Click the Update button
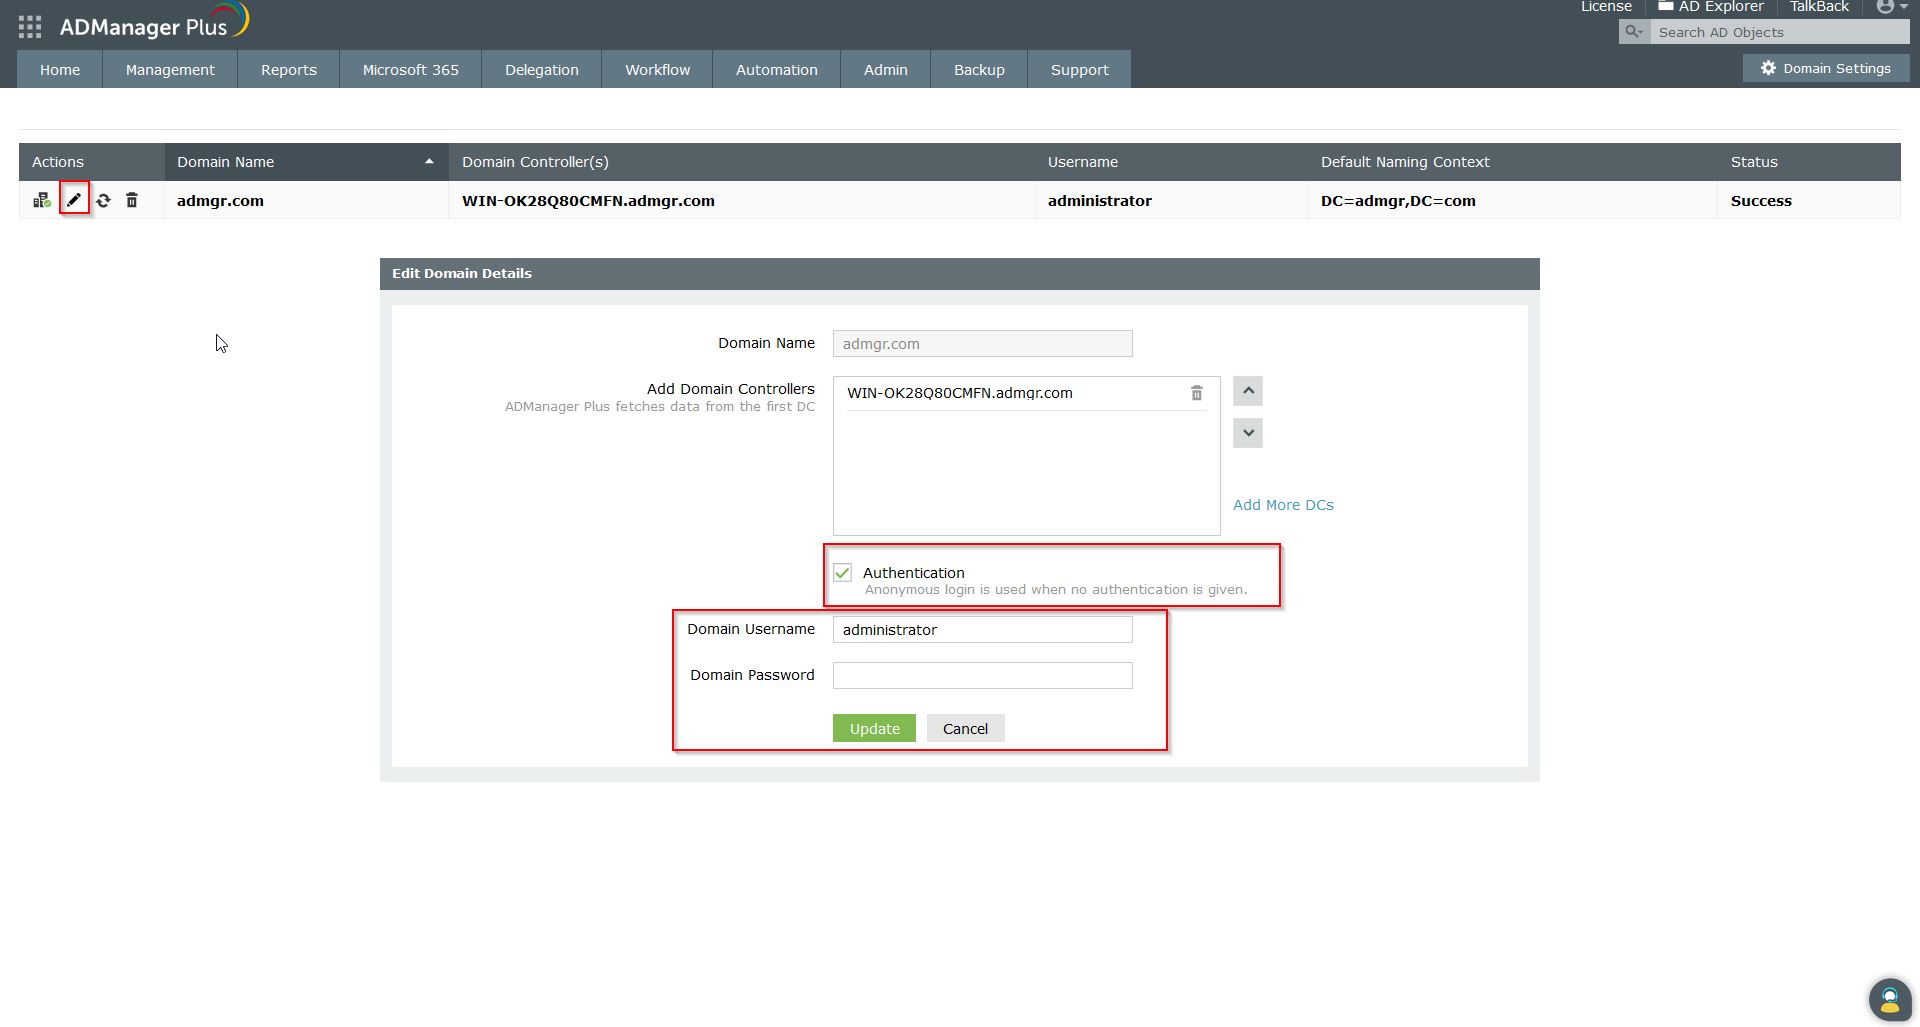1920x1027 pixels. click(x=874, y=728)
